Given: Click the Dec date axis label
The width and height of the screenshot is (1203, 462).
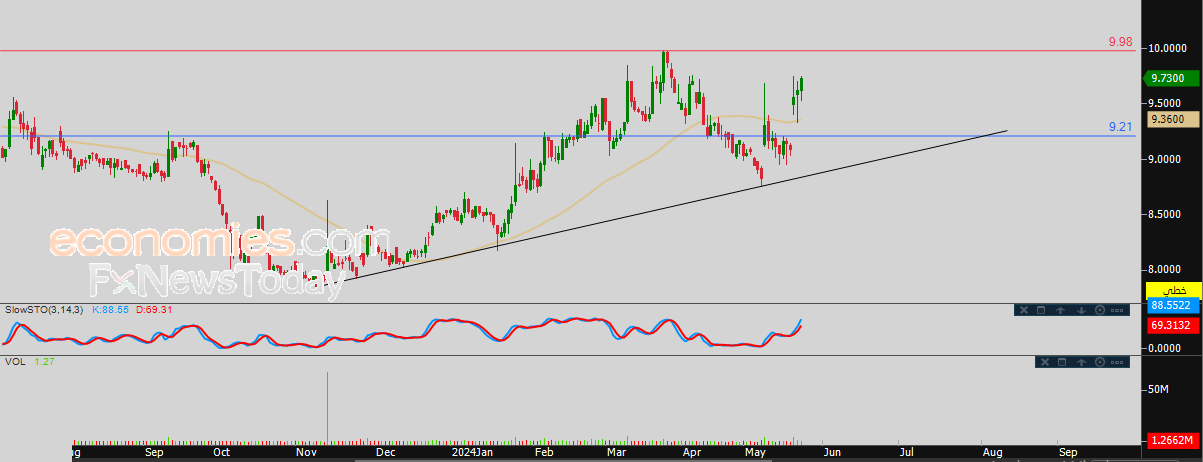Looking at the screenshot, I should click(x=385, y=452).
